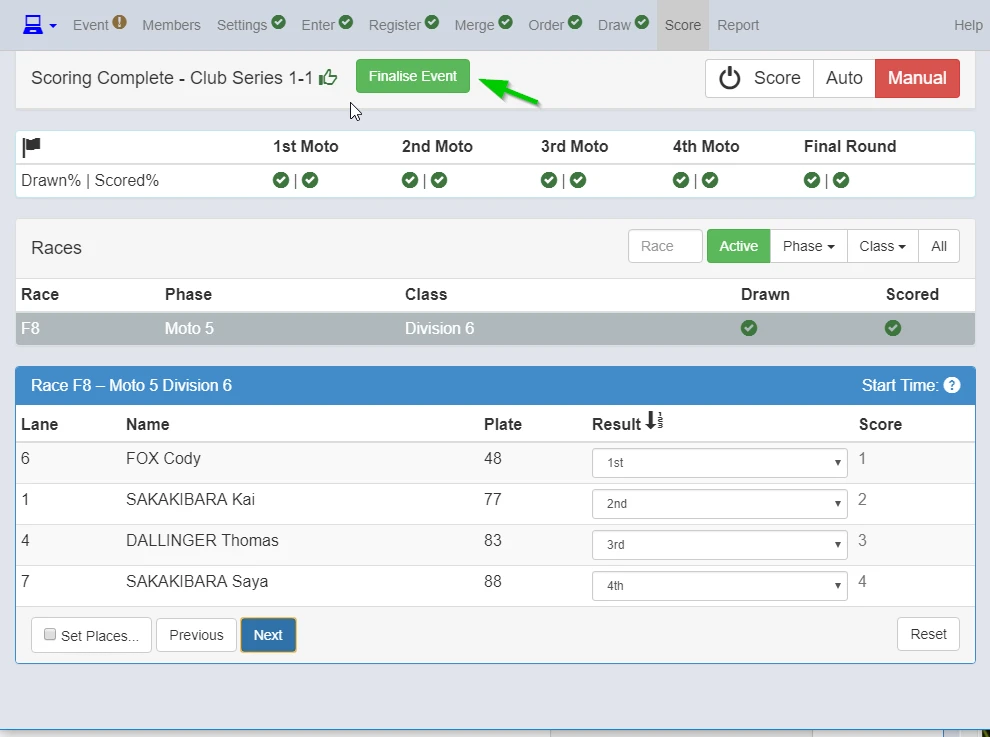Click plate number 48

[x=493, y=458]
